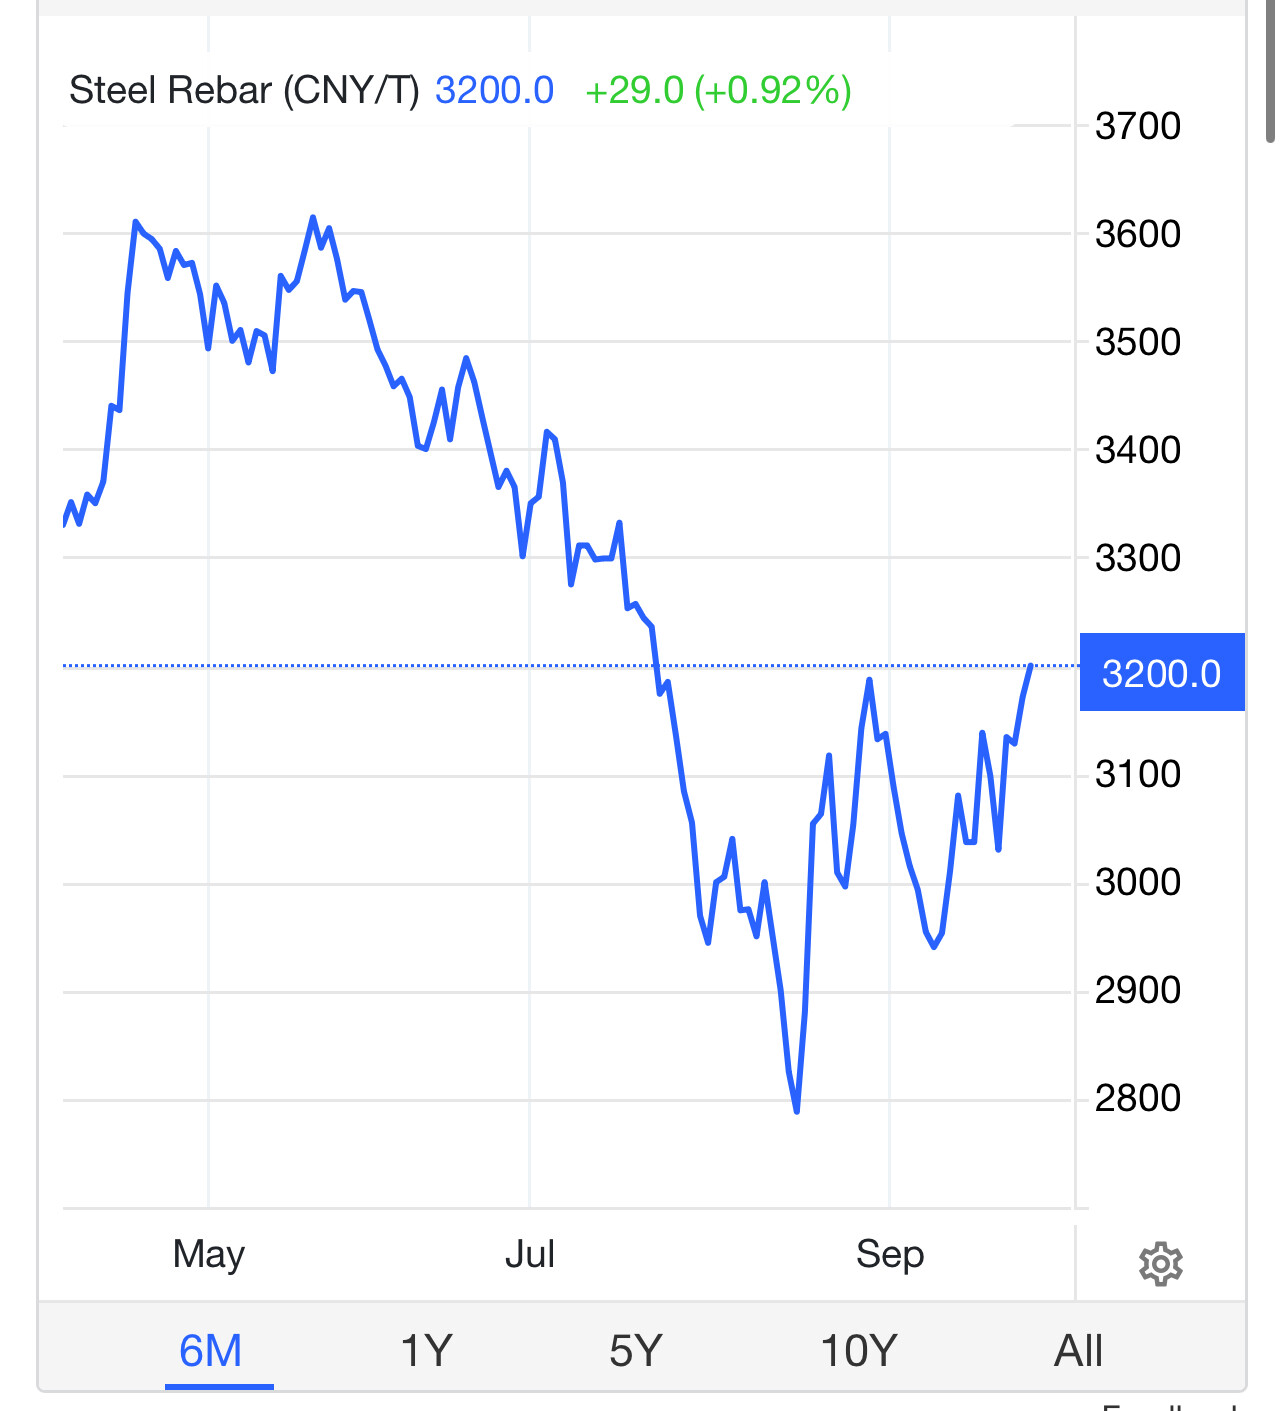
Task: Click the dotted current price line
Action: tap(400, 666)
